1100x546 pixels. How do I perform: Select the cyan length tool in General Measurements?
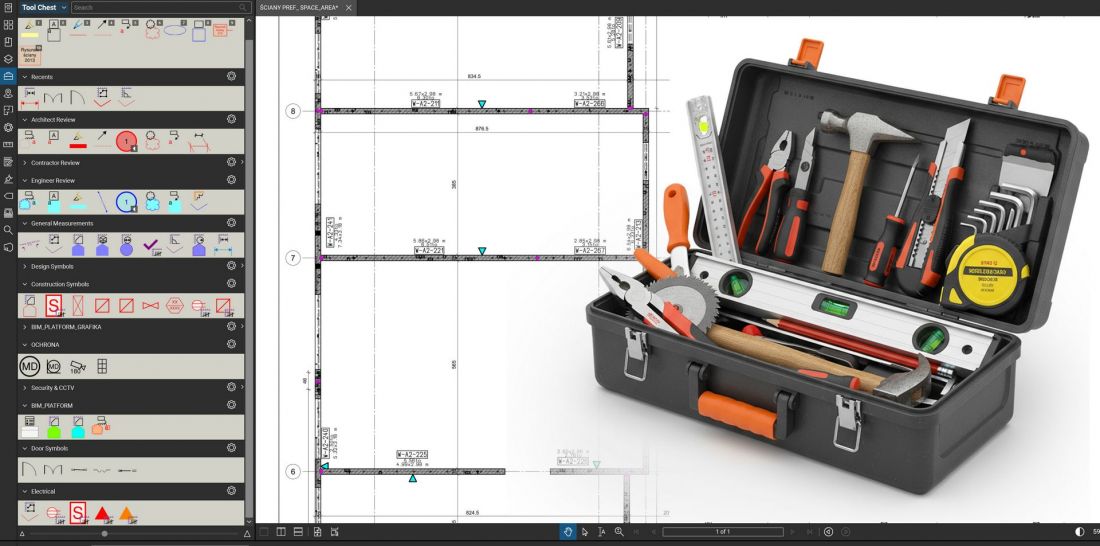pos(222,245)
